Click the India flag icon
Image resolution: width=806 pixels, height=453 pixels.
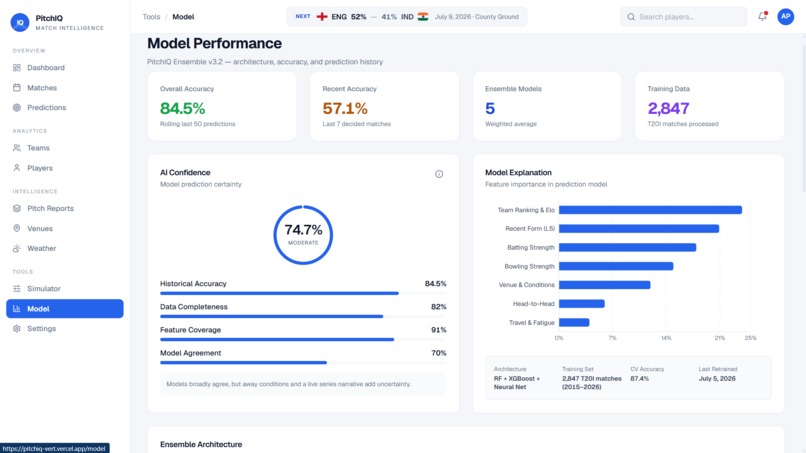(x=423, y=16)
